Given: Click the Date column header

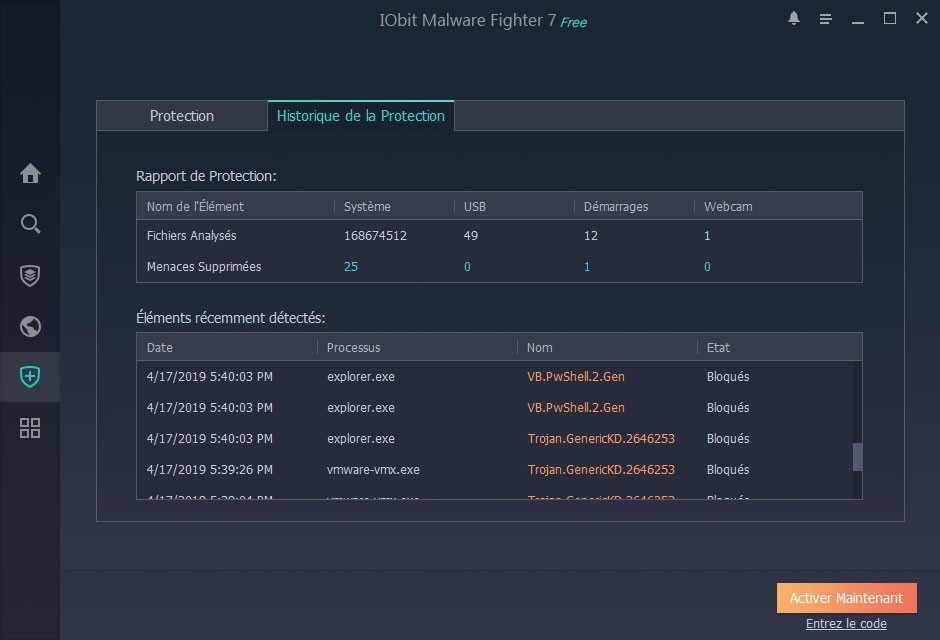Looking at the screenshot, I should pyautogui.click(x=227, y=348).
